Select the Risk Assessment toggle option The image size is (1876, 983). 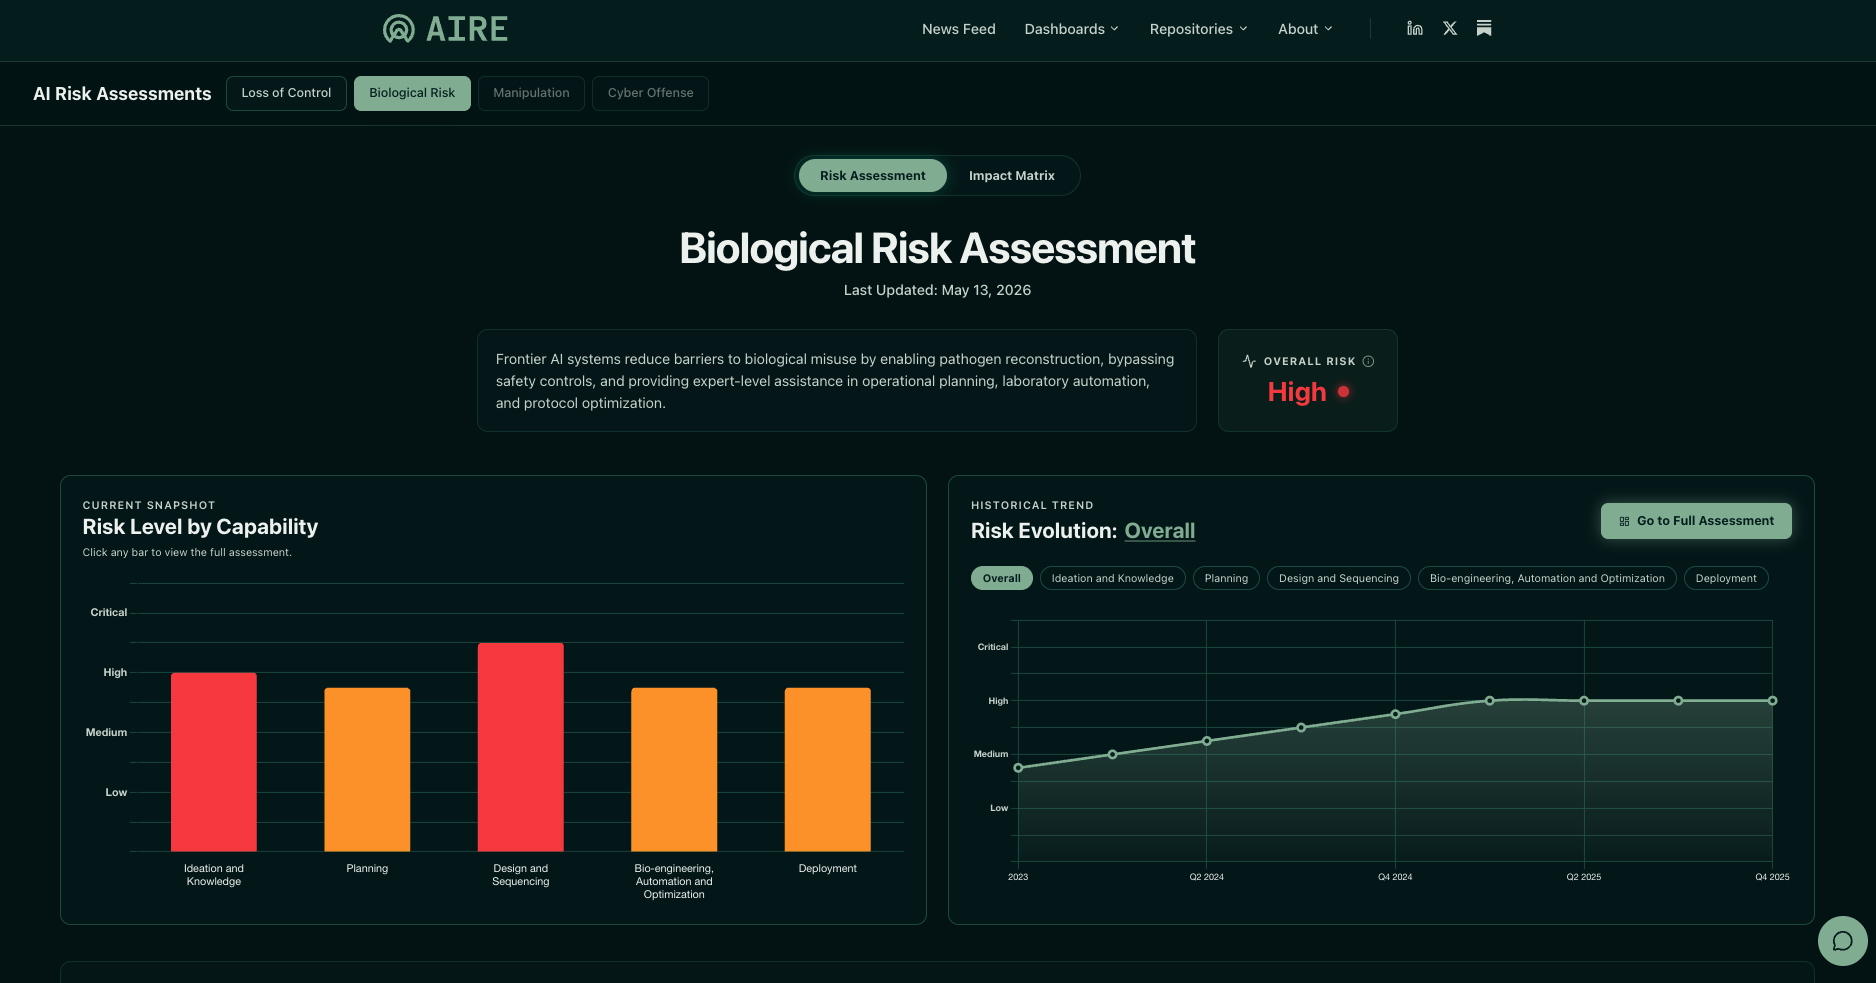872,176
